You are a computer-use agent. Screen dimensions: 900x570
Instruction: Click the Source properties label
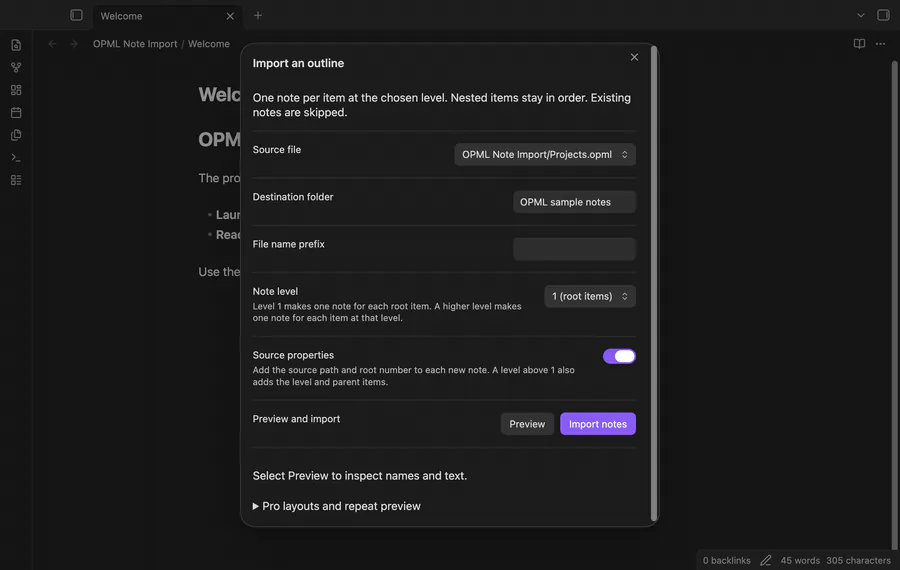click(x=293, y=355)
